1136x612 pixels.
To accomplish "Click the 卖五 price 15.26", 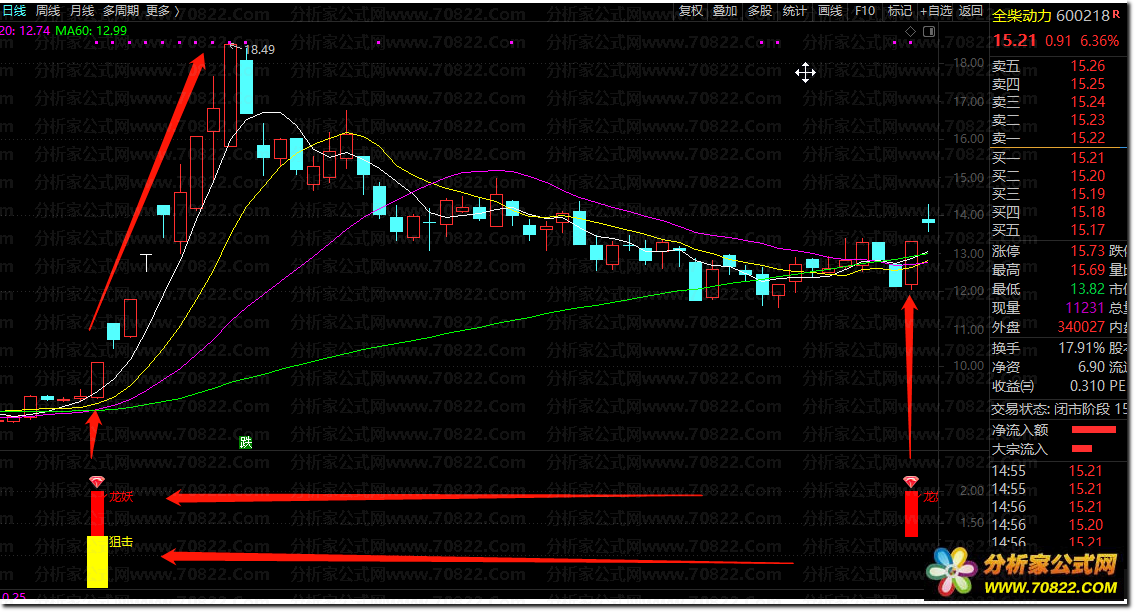I will click(1087, 66).
